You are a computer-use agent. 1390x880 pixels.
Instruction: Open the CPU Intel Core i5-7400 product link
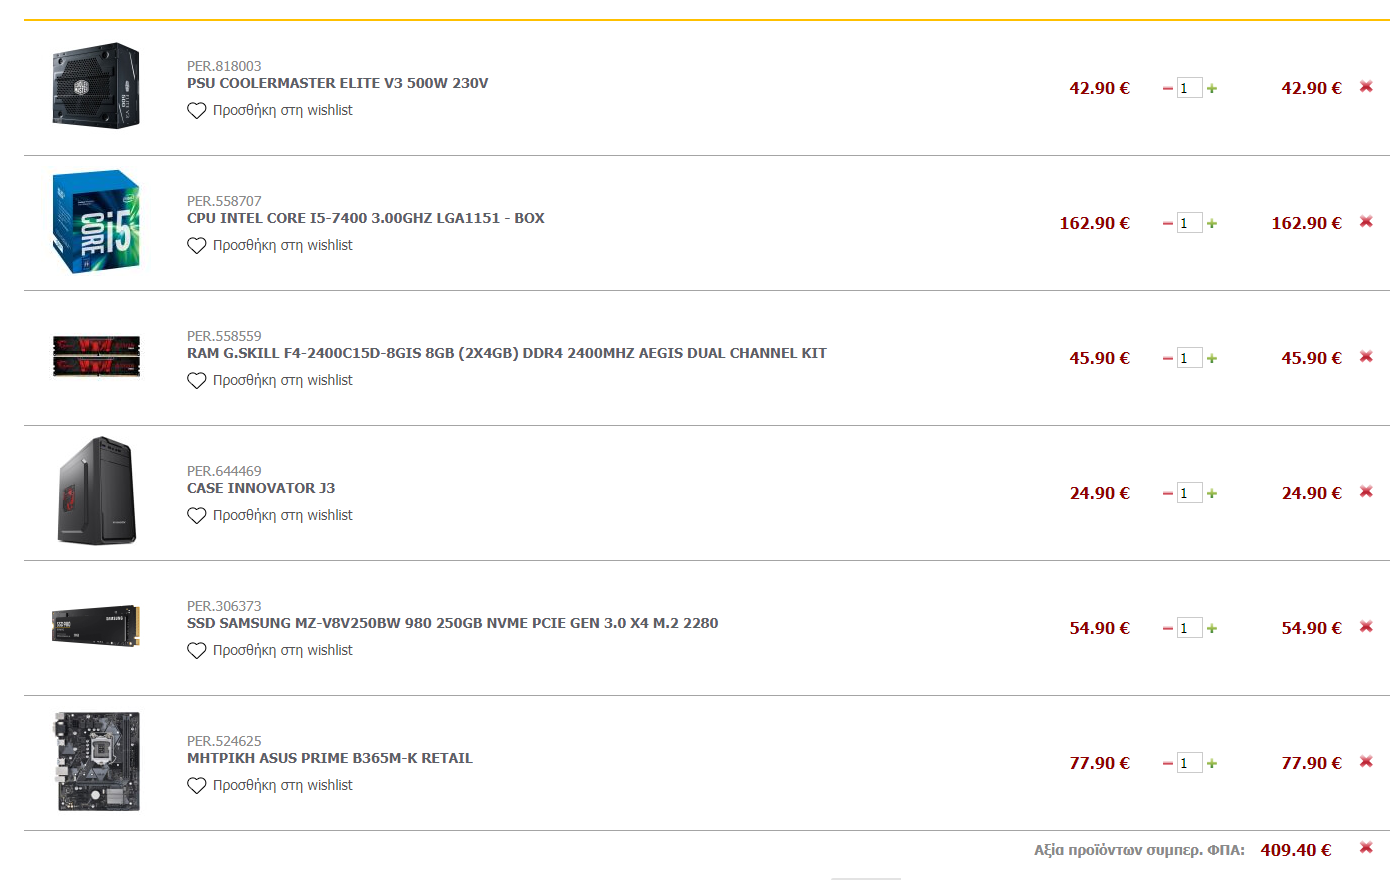pyautogui.click(x=366, y=218)
